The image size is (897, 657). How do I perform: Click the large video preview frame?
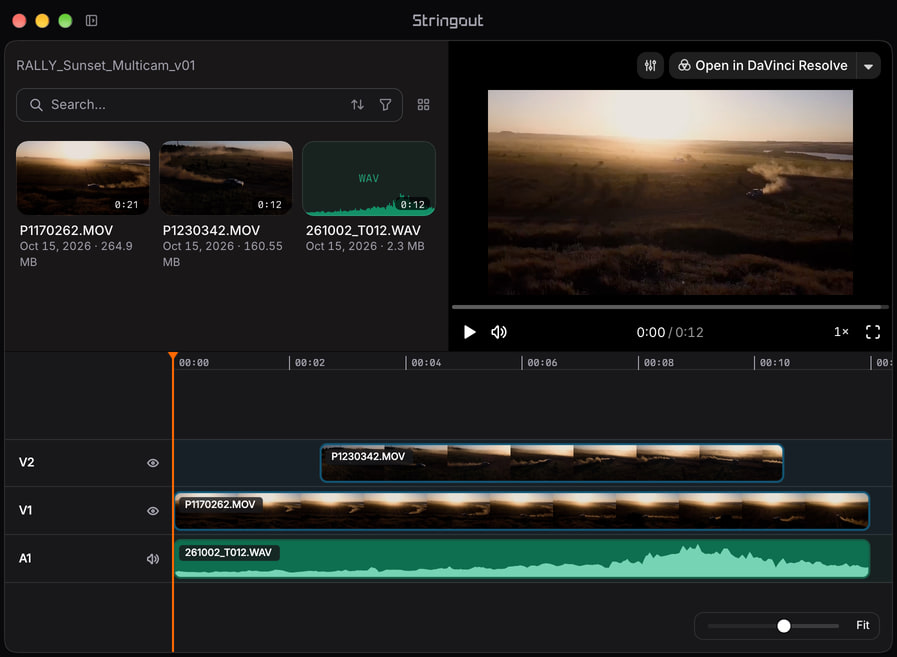[x=670, y=192]
